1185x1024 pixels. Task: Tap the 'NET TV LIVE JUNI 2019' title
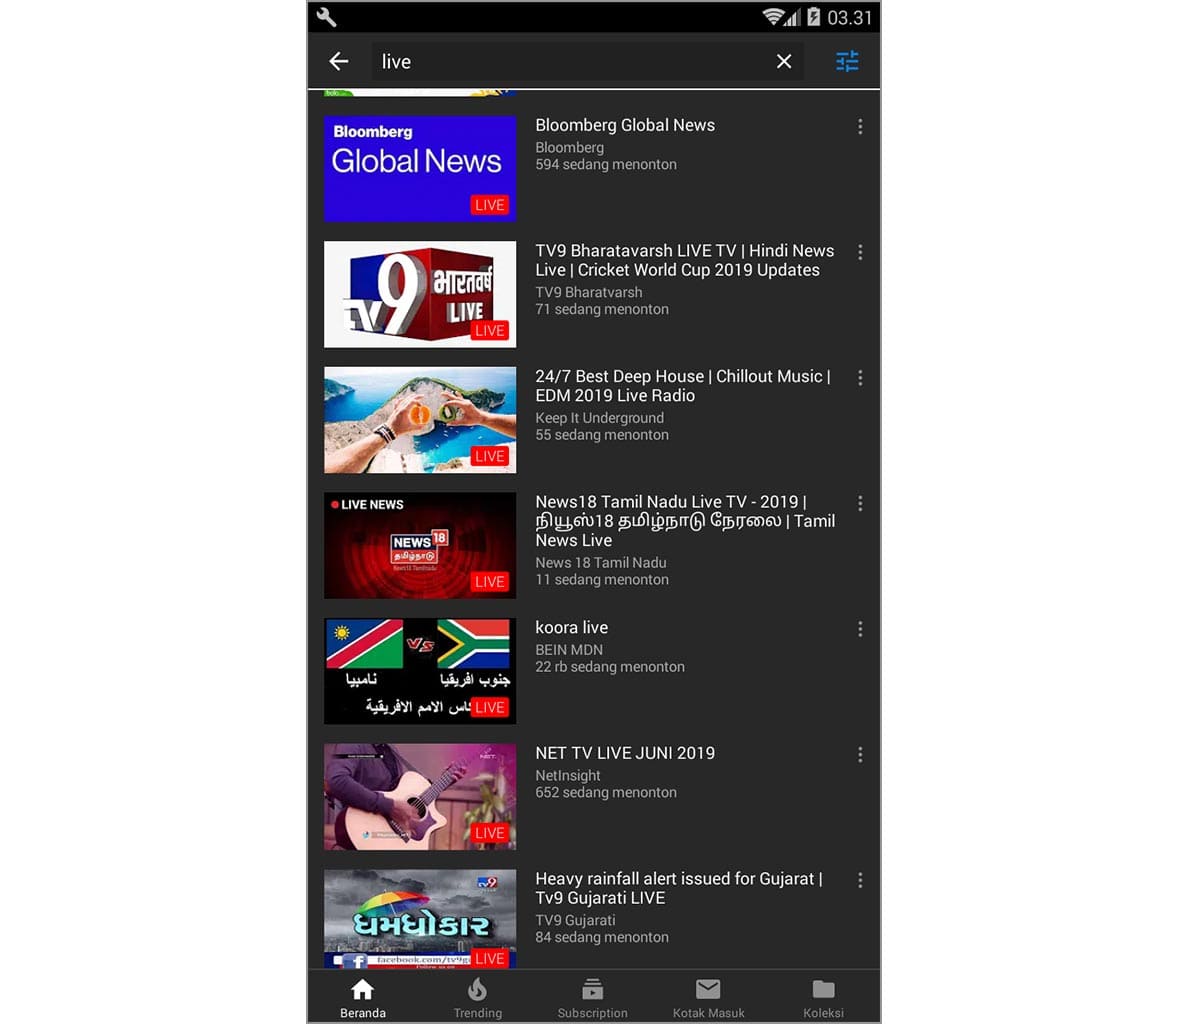(625, 753)
